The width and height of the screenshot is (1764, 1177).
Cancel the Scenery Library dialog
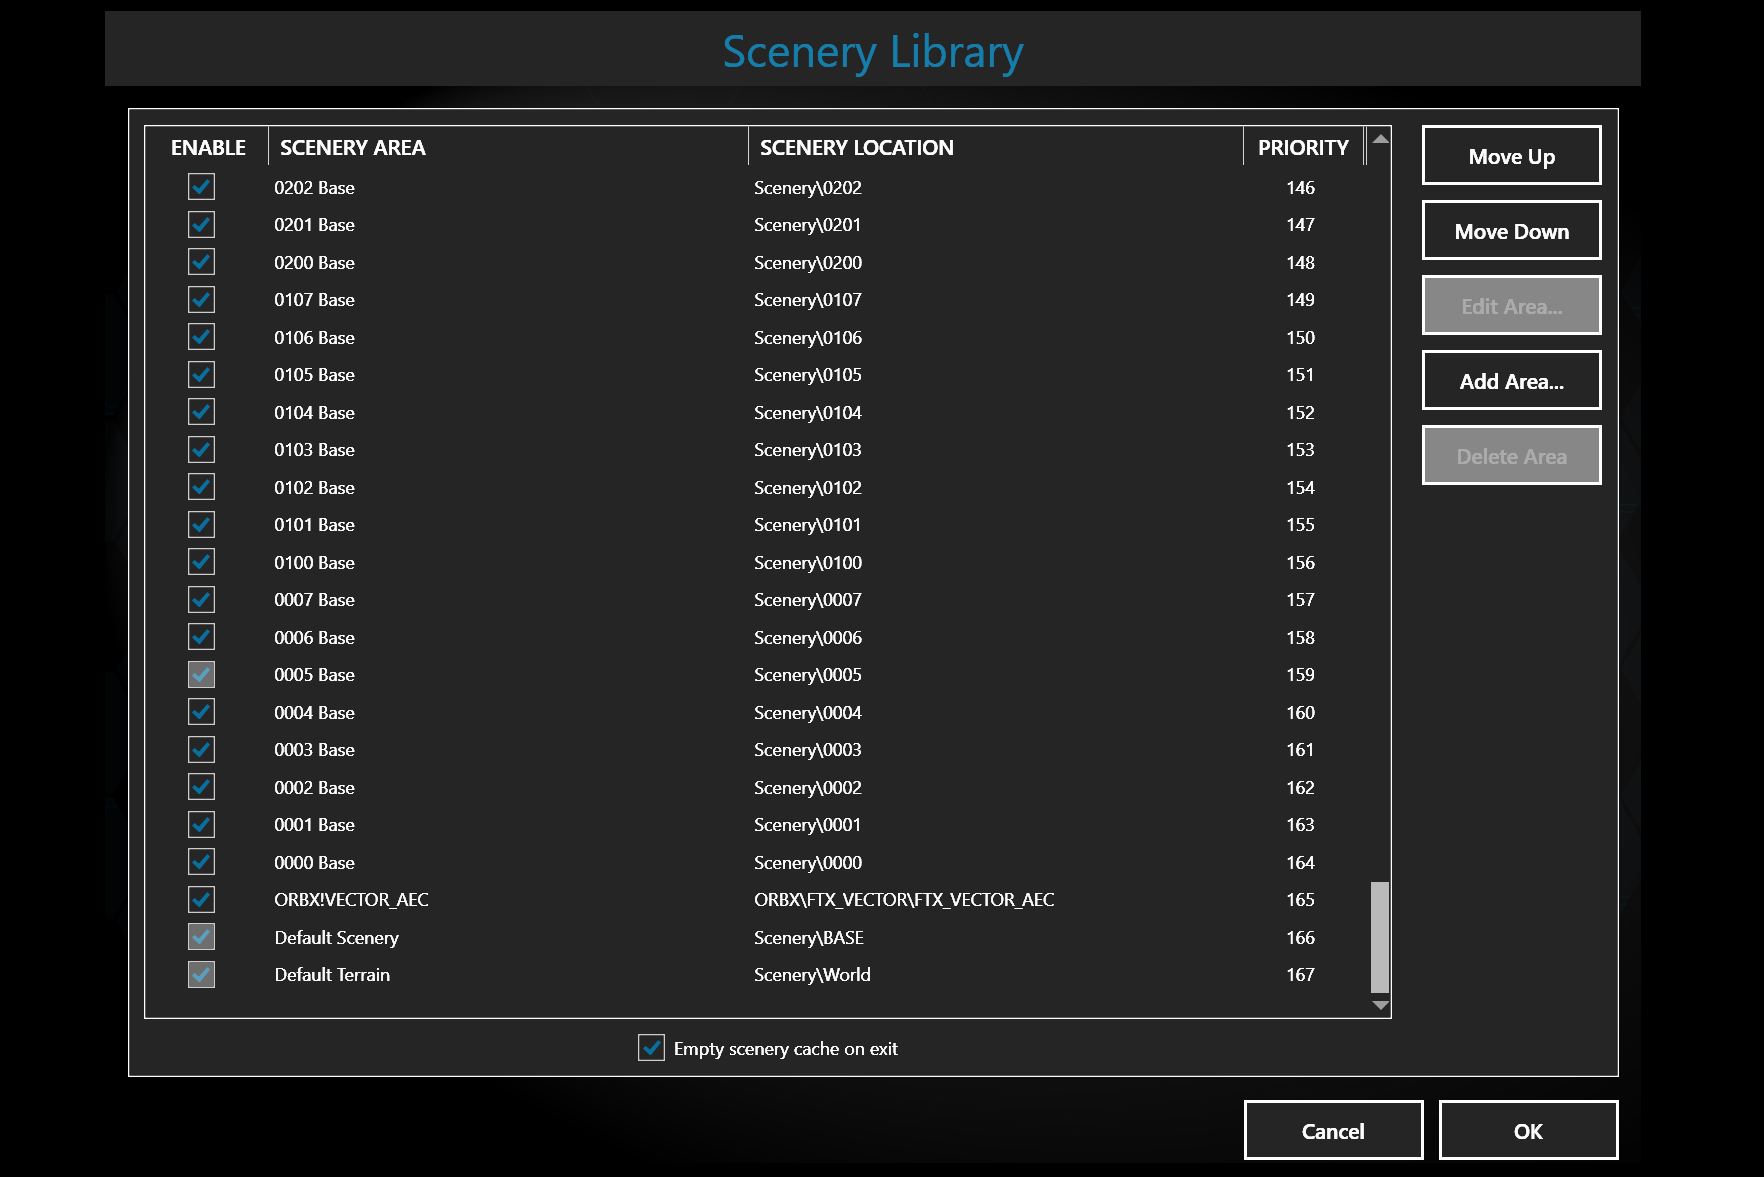coord(1332,1131)
